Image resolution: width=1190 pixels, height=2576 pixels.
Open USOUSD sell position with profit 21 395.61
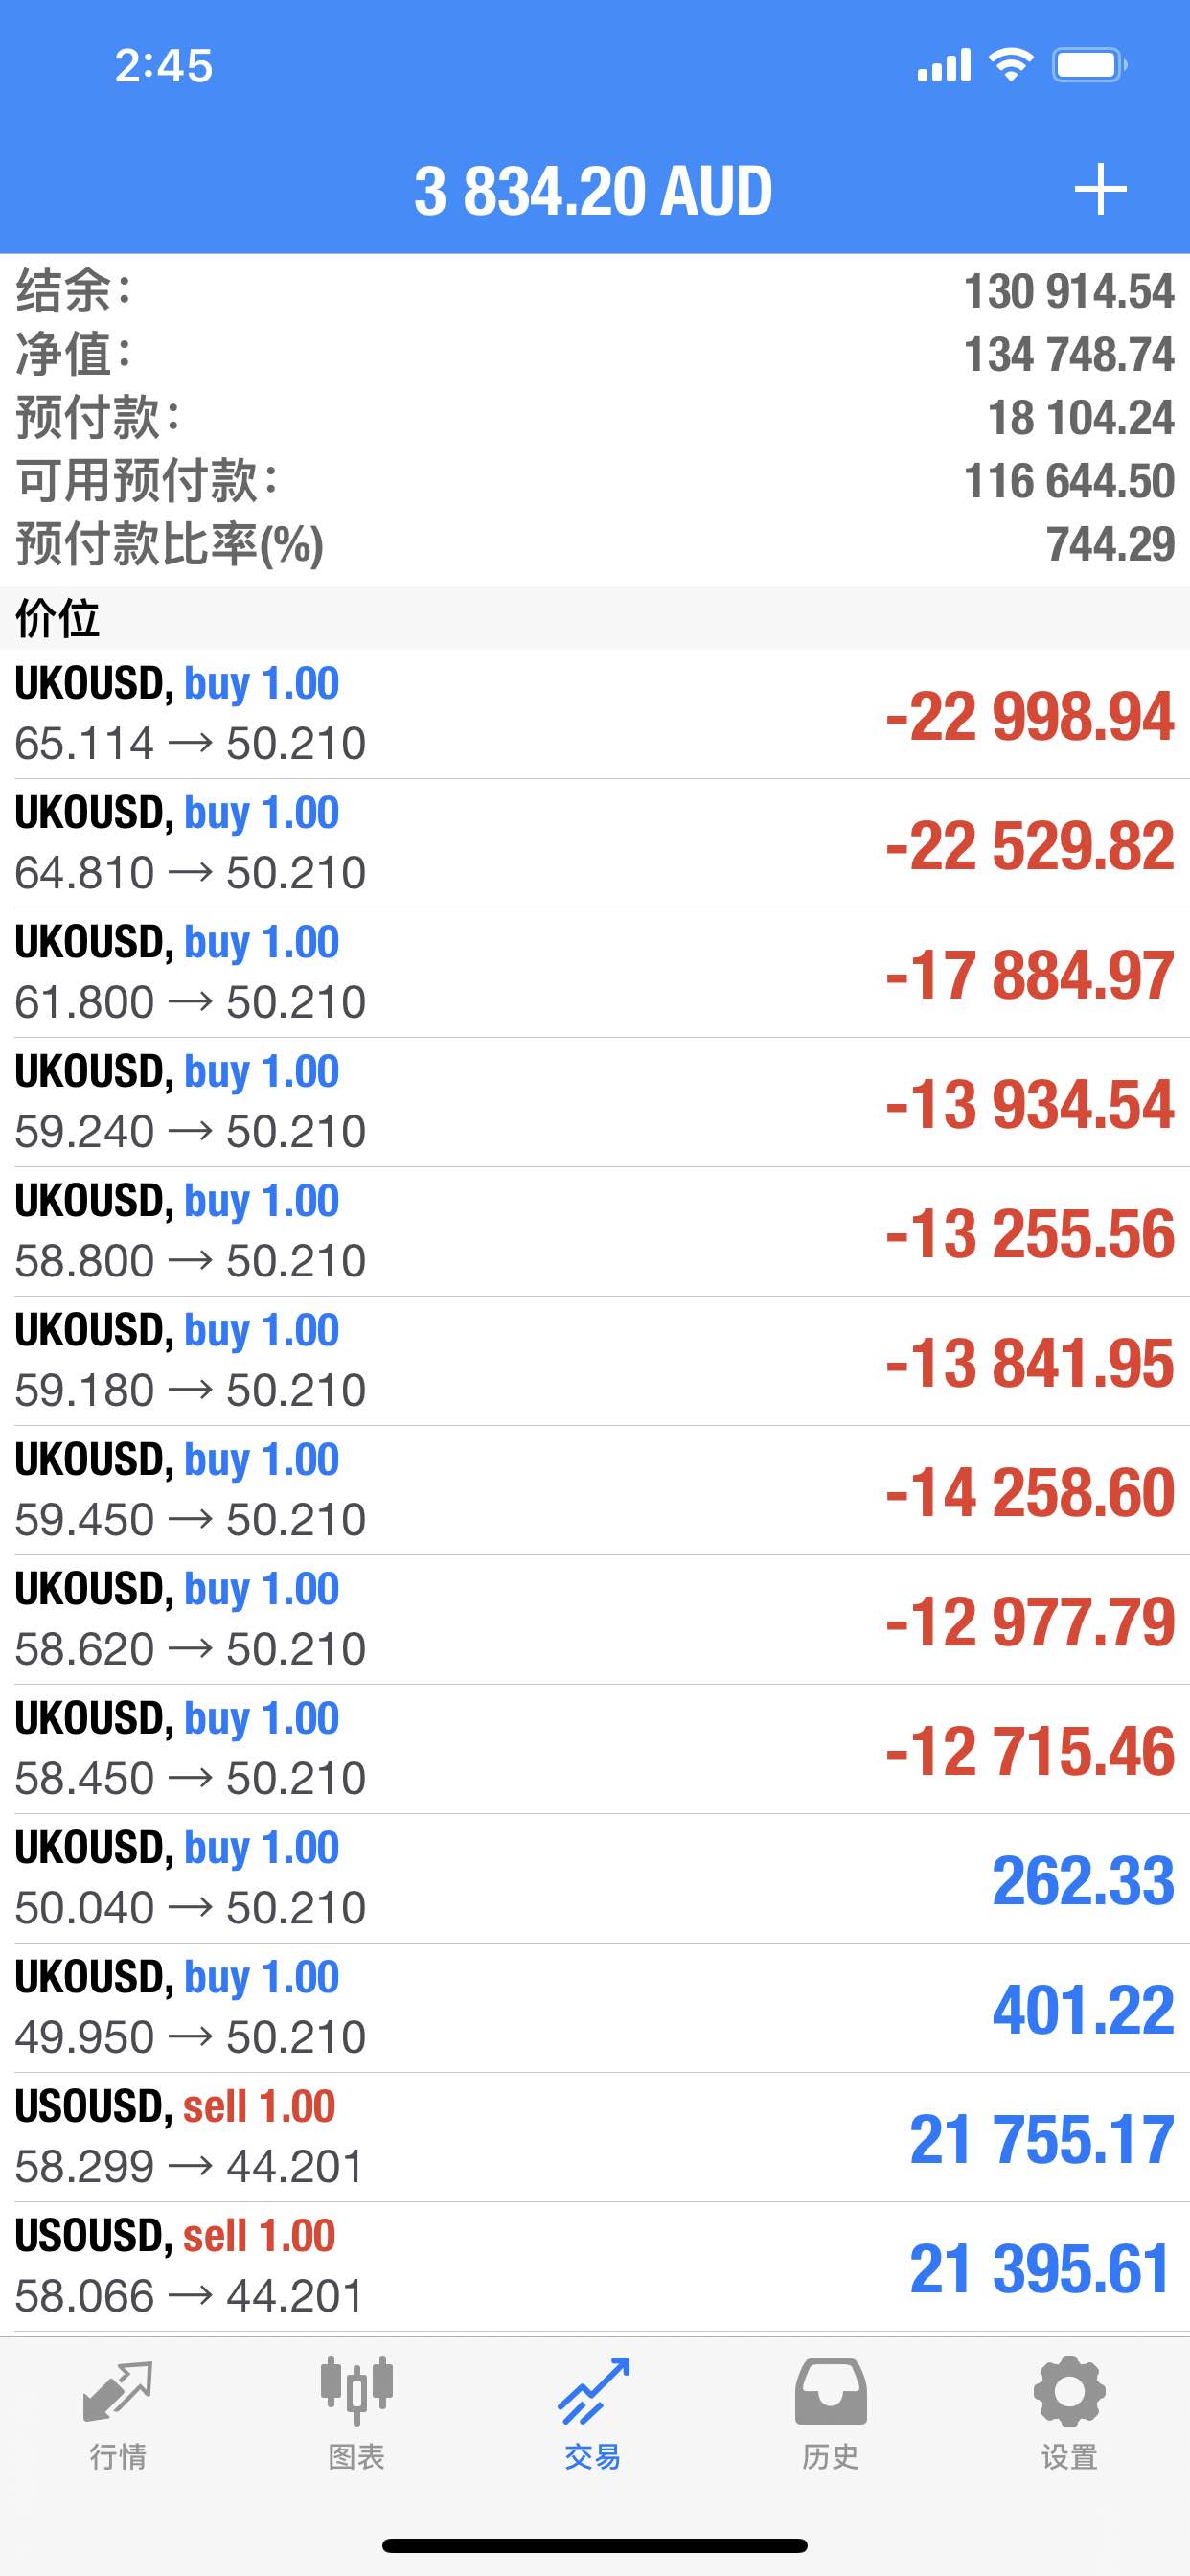coord(595,2267)
